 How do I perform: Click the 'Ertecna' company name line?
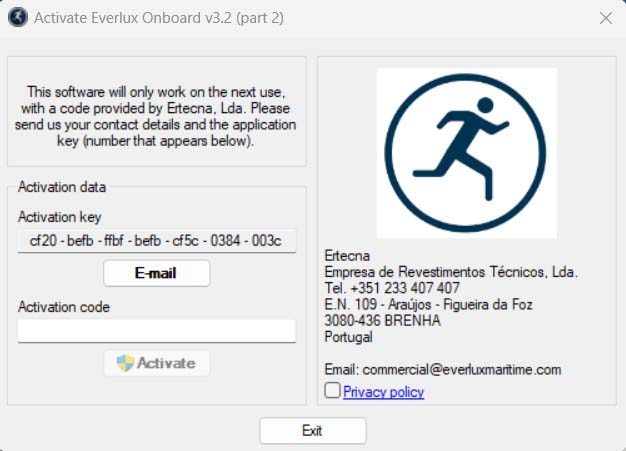tap(347, 255)
